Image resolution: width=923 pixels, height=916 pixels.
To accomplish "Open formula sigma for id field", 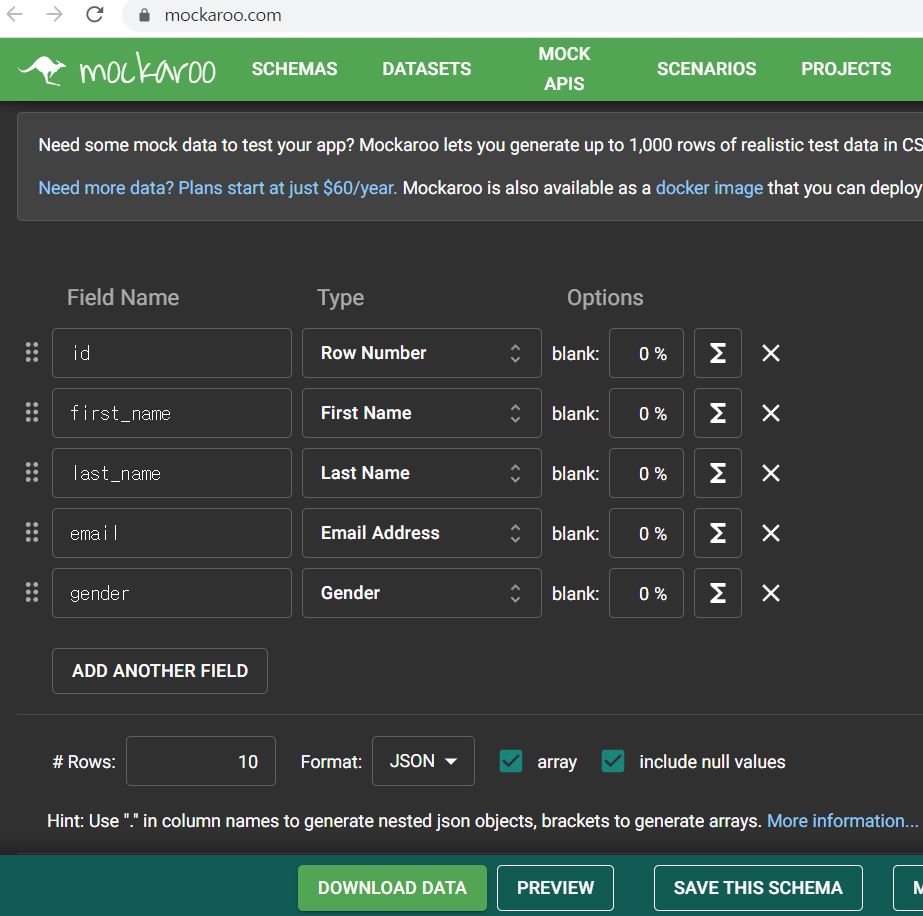I will click(x=718, y=353).
